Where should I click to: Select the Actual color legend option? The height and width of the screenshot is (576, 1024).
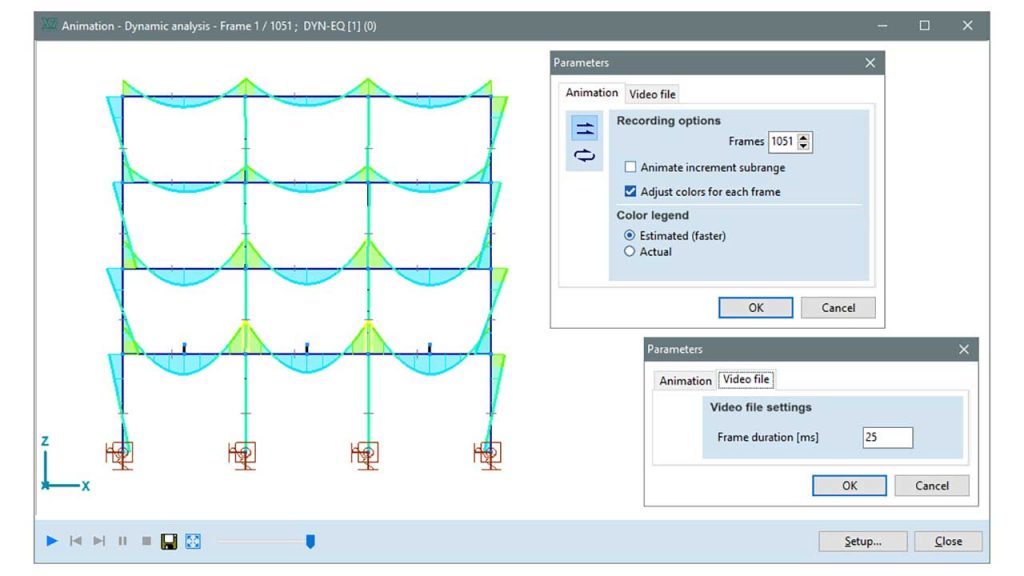point(629,251)
